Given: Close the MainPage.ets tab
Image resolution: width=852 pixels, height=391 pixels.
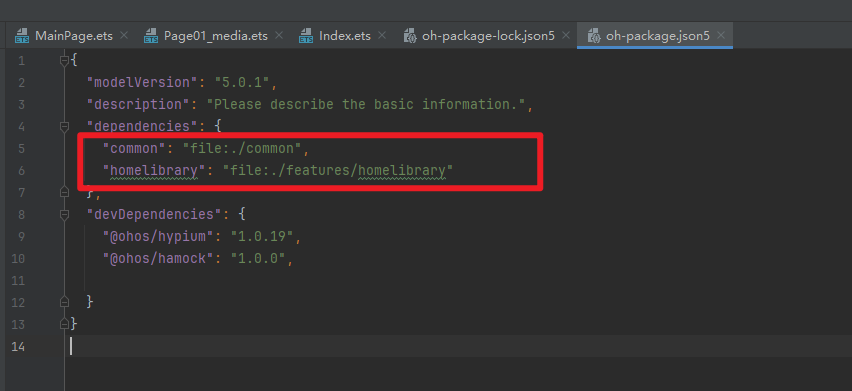Looking at the screenshot, I should (x=124, y=36).
